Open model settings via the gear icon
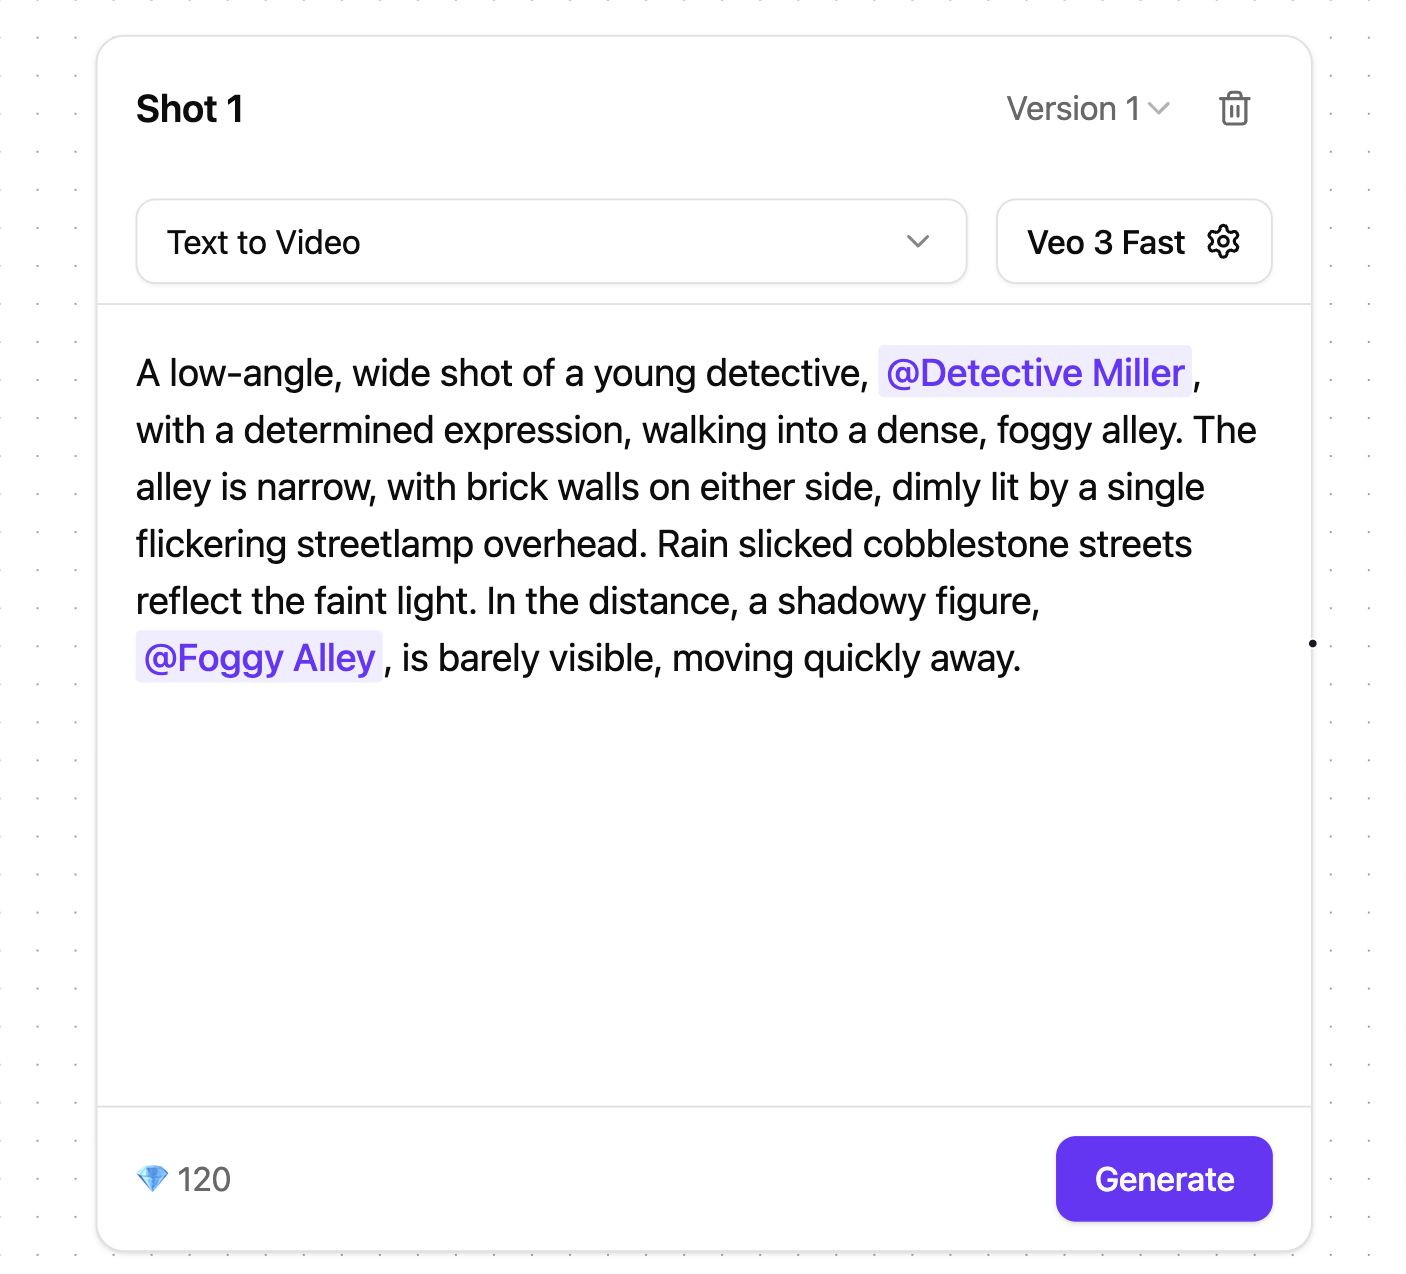The image size is (1406, 1274). coord(1223,242)
